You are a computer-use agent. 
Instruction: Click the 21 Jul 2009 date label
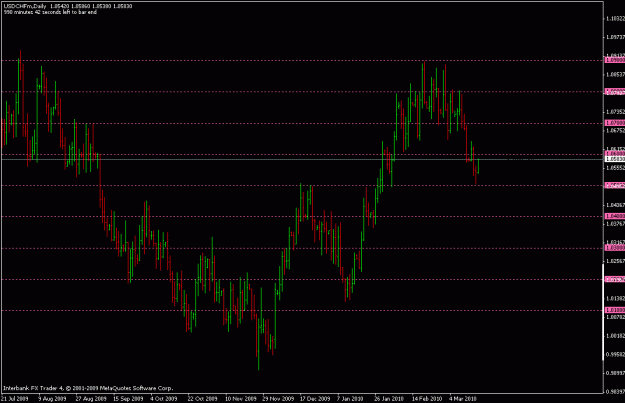click(15, 398)
